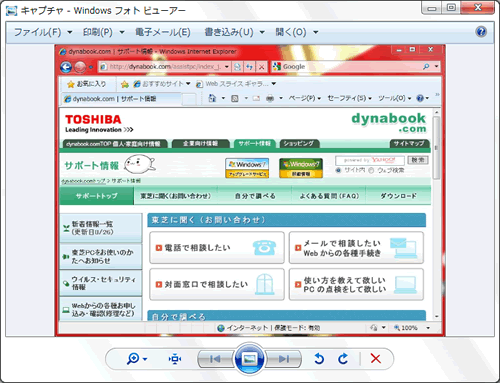Expand the arrow next to the zoom magnifier
The width and height of the screenshot is (500, 383).
point(145,359)
